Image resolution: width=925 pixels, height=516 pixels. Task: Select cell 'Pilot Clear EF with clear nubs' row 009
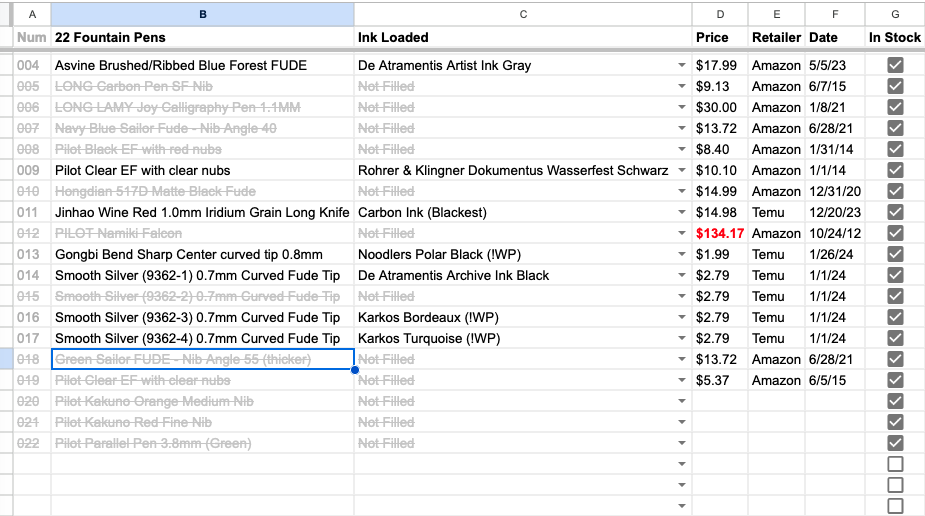pos(202,170)
